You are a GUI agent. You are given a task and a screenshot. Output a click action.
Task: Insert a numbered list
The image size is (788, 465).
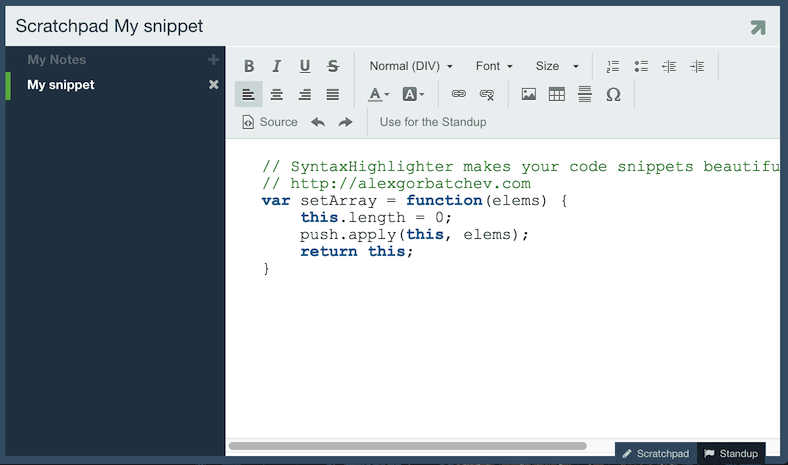tap(613, 66)
